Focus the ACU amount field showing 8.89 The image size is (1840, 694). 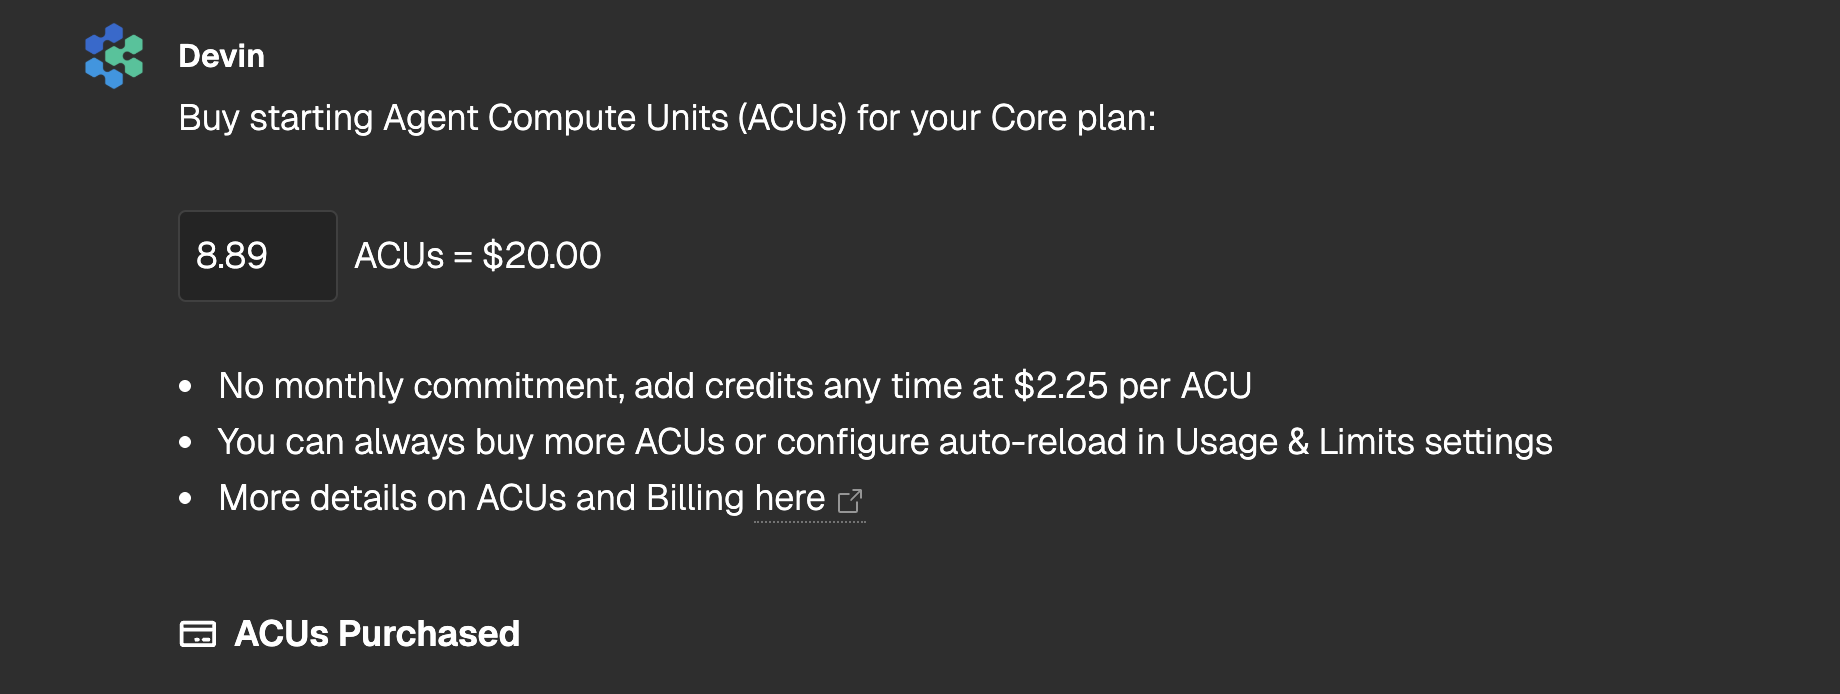pos(257,256)
